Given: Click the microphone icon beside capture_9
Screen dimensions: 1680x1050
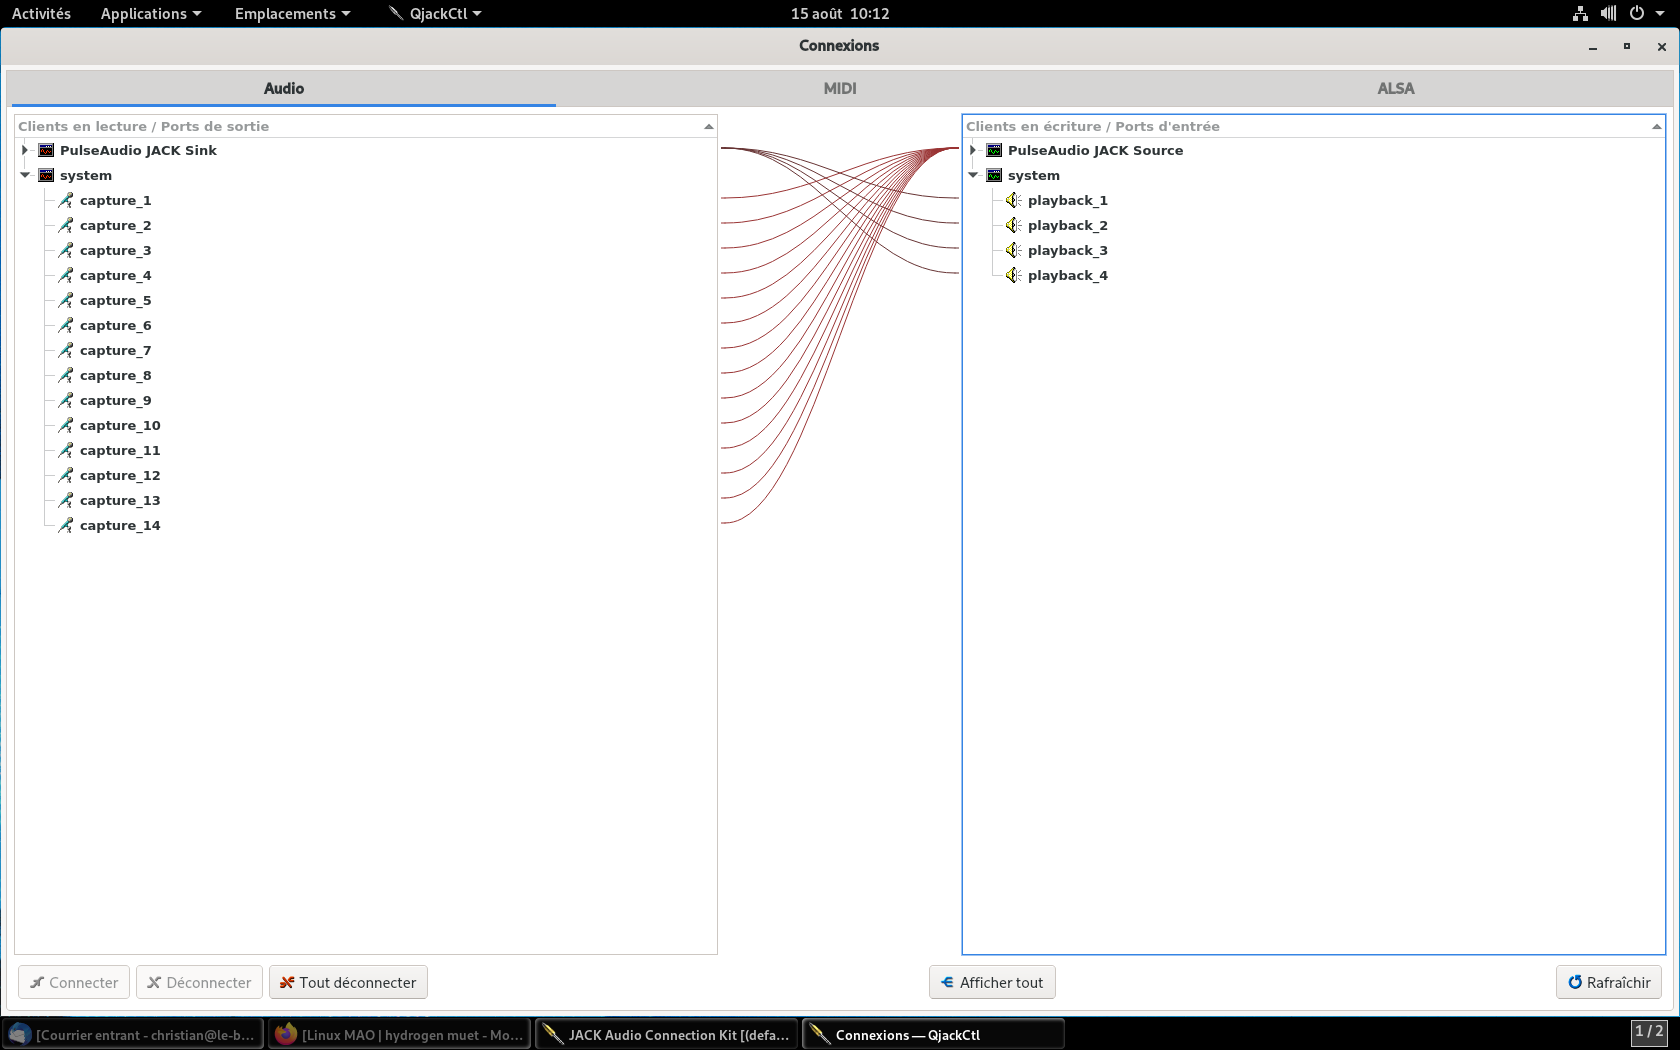Looking at the screenshot, I should [x=66, y=400].
